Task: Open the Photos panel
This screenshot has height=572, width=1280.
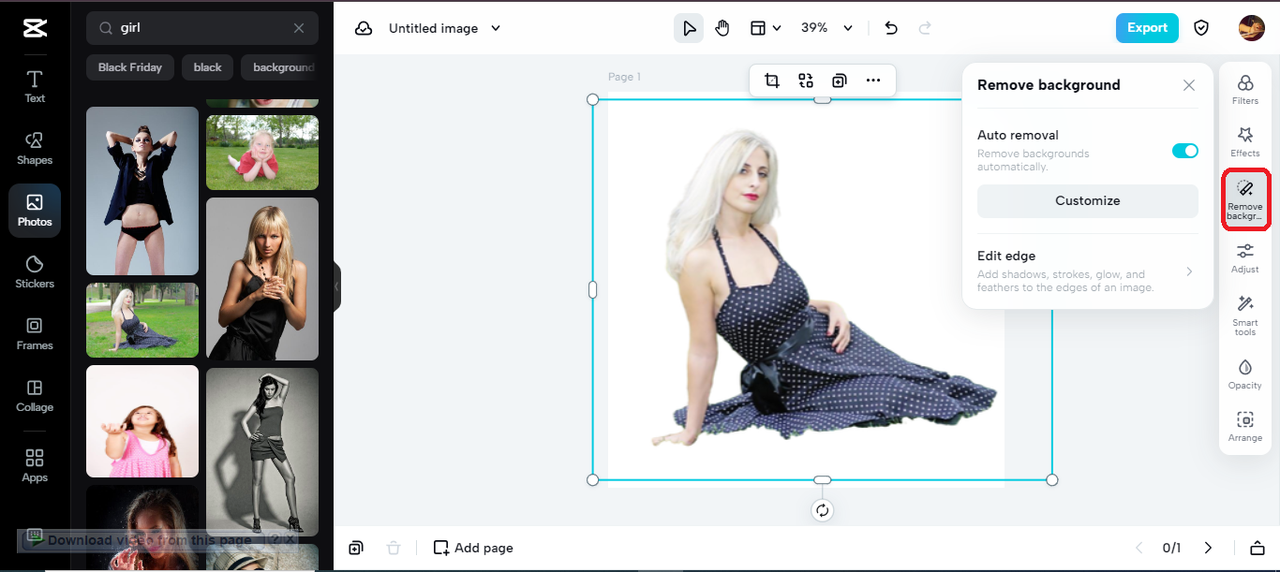Action: pyautogui.click(x=34, y=210)
